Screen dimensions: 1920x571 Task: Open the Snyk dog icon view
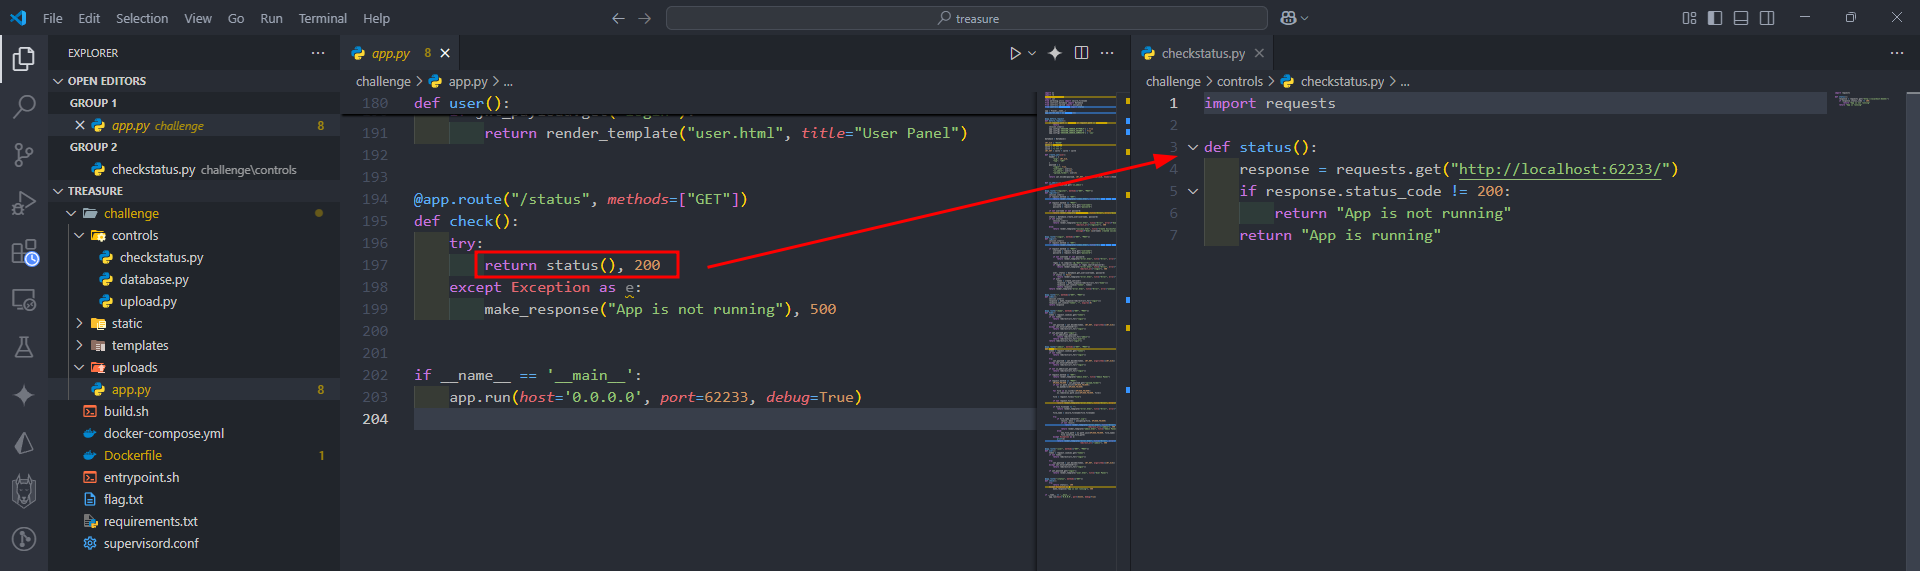point(24,491)
